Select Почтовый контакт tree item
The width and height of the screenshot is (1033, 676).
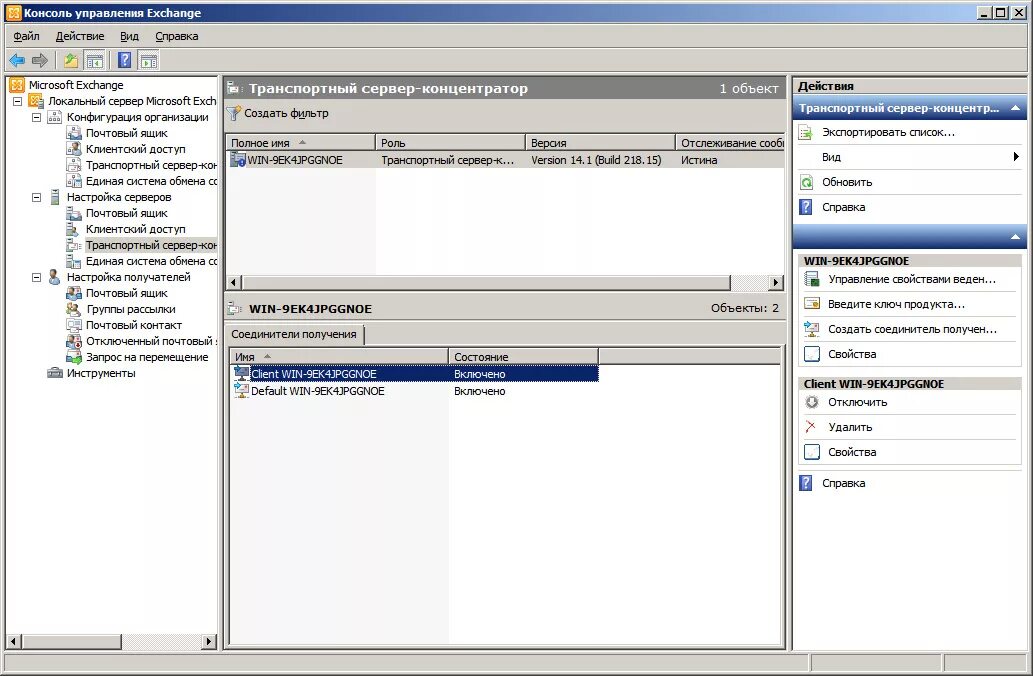tap(134, 325)
